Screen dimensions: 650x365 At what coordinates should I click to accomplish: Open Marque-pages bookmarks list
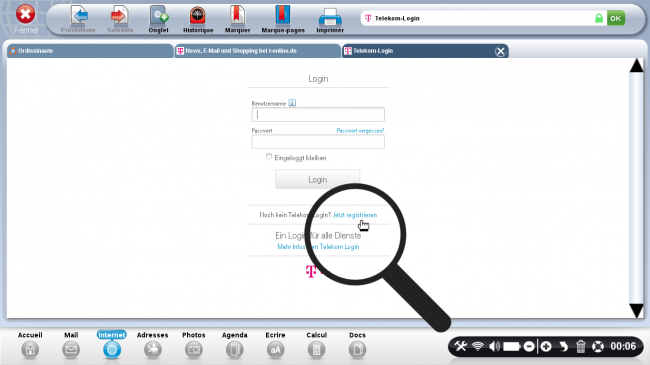pyautogui.click(x=283, y=16)
